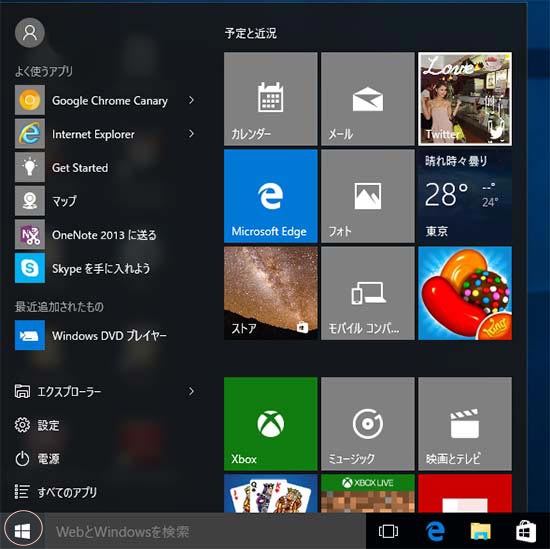The image size is (550, 549).
Task: Launch Windows DVD プレイヤー
Action: point(105,335)
